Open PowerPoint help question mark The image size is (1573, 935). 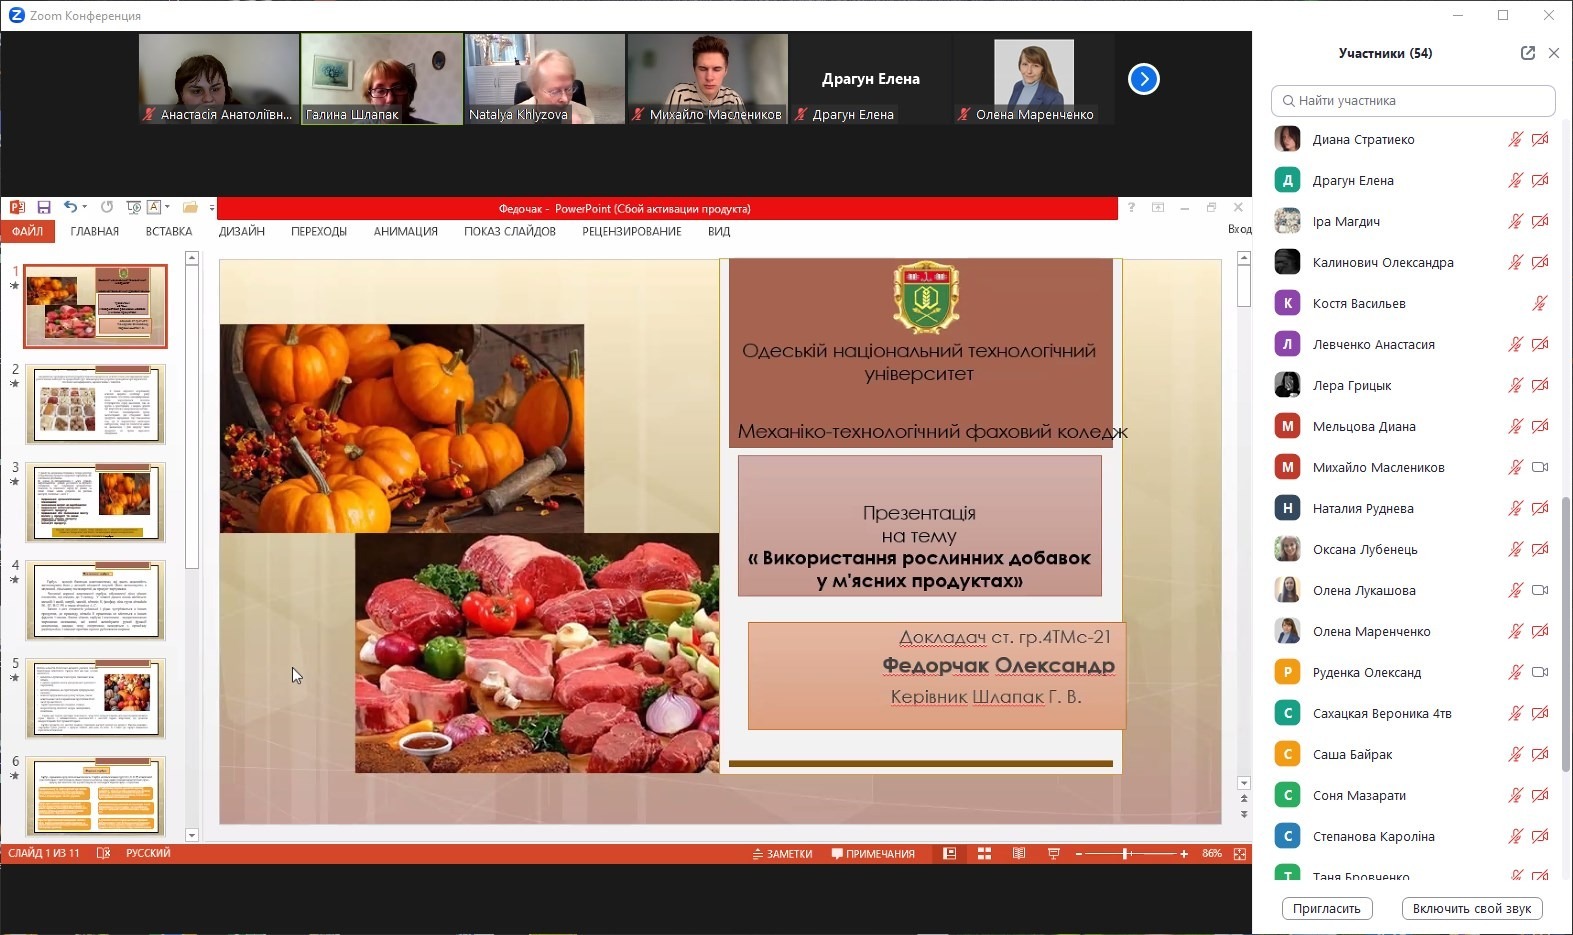(1131, 208)
